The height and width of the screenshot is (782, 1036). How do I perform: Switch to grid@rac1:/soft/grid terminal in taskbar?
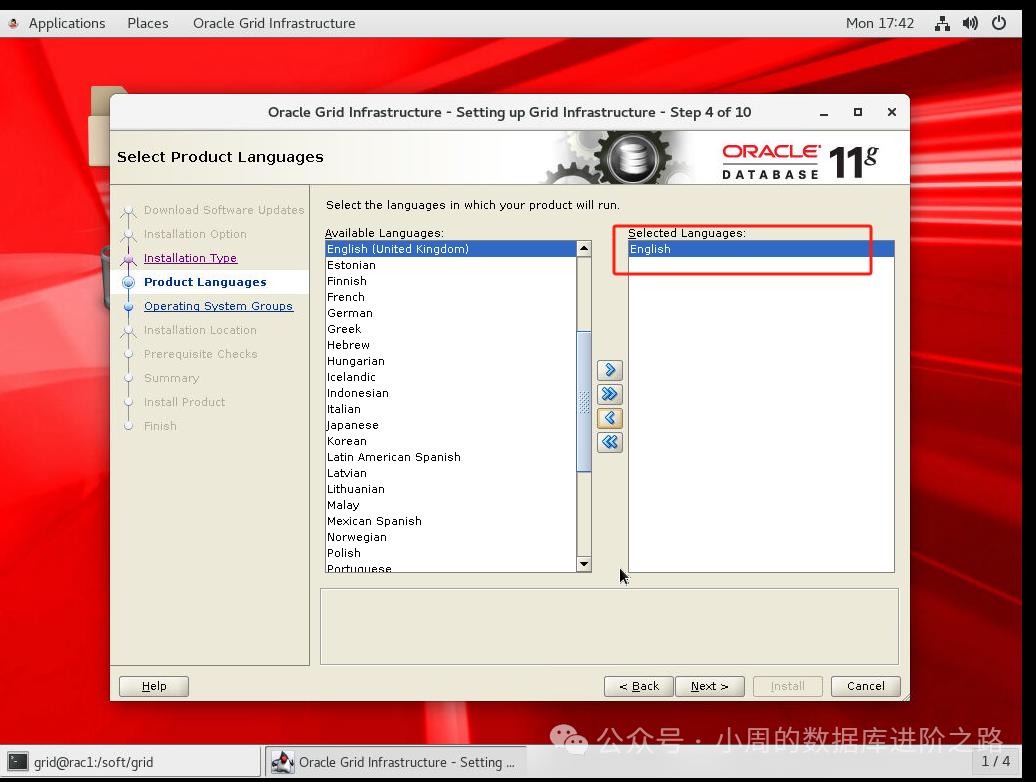[131, 762]
